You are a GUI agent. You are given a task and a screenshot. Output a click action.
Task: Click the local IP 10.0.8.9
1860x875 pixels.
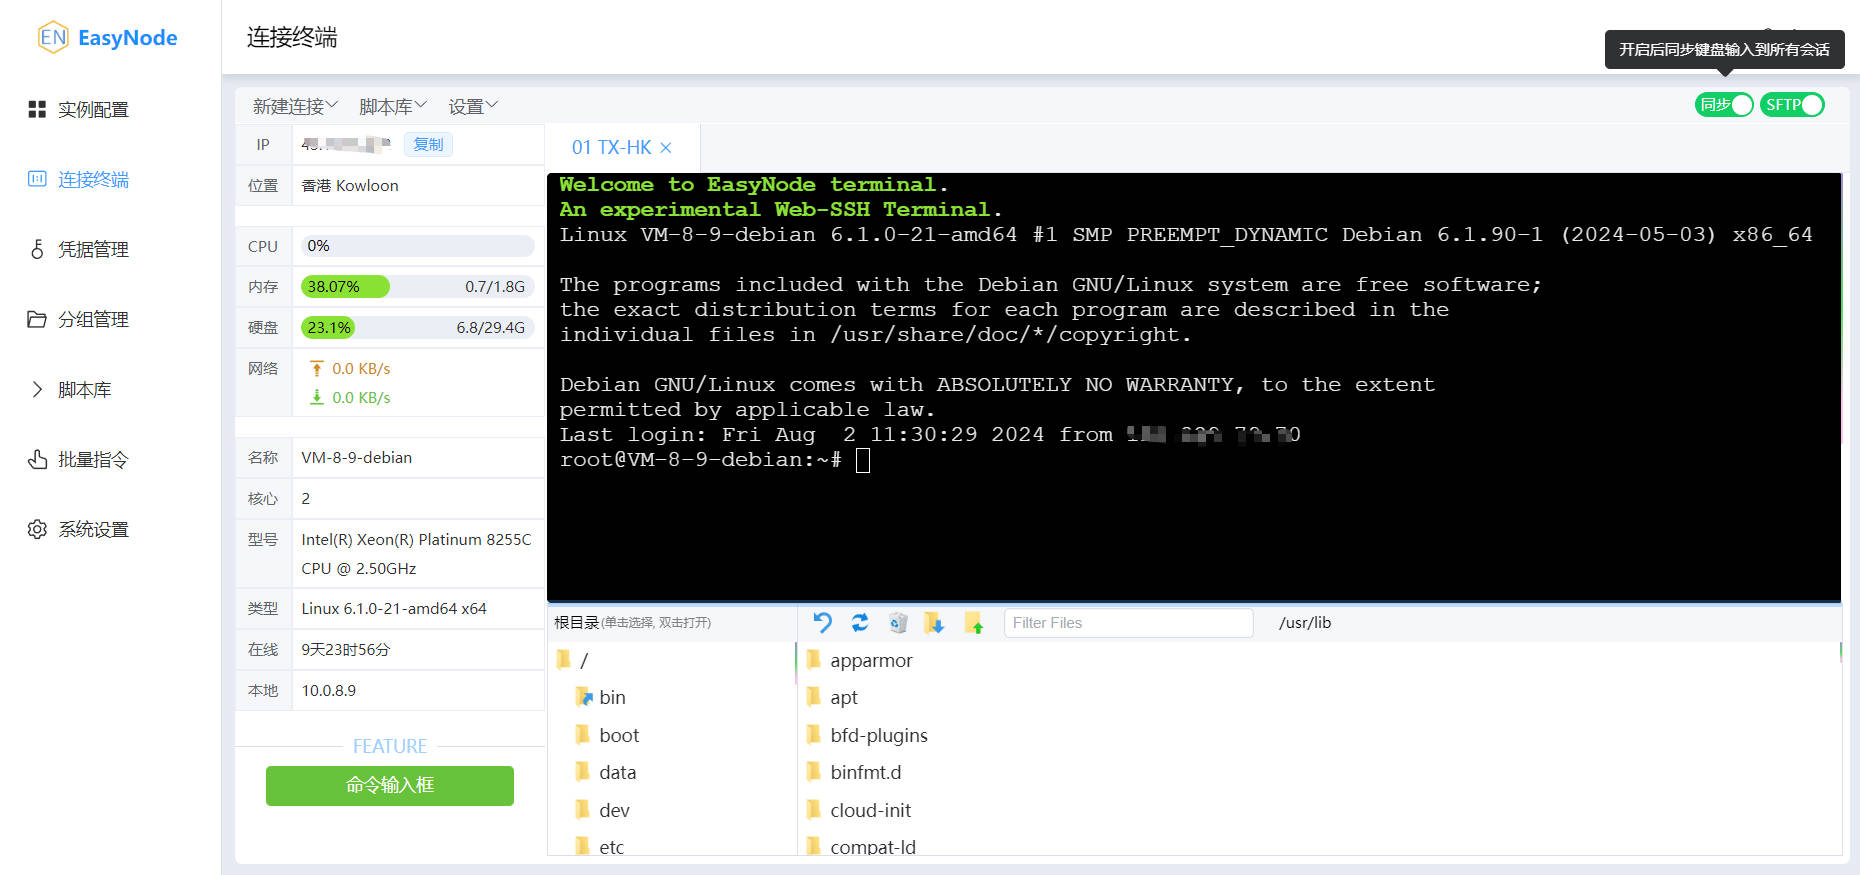click(x=329, y=691)
